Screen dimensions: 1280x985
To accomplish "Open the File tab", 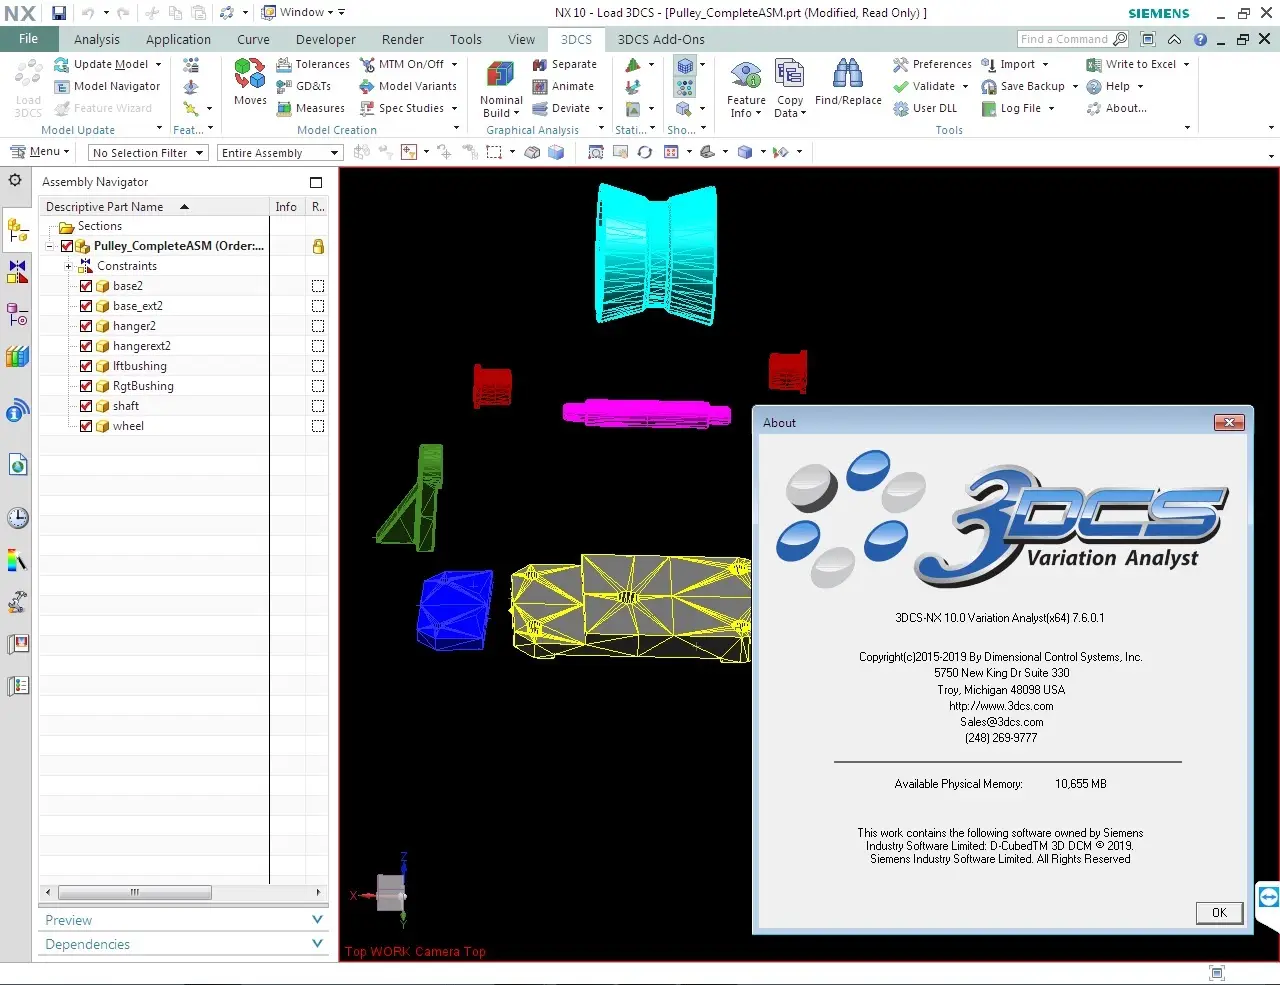I will (x=28, y=39).
